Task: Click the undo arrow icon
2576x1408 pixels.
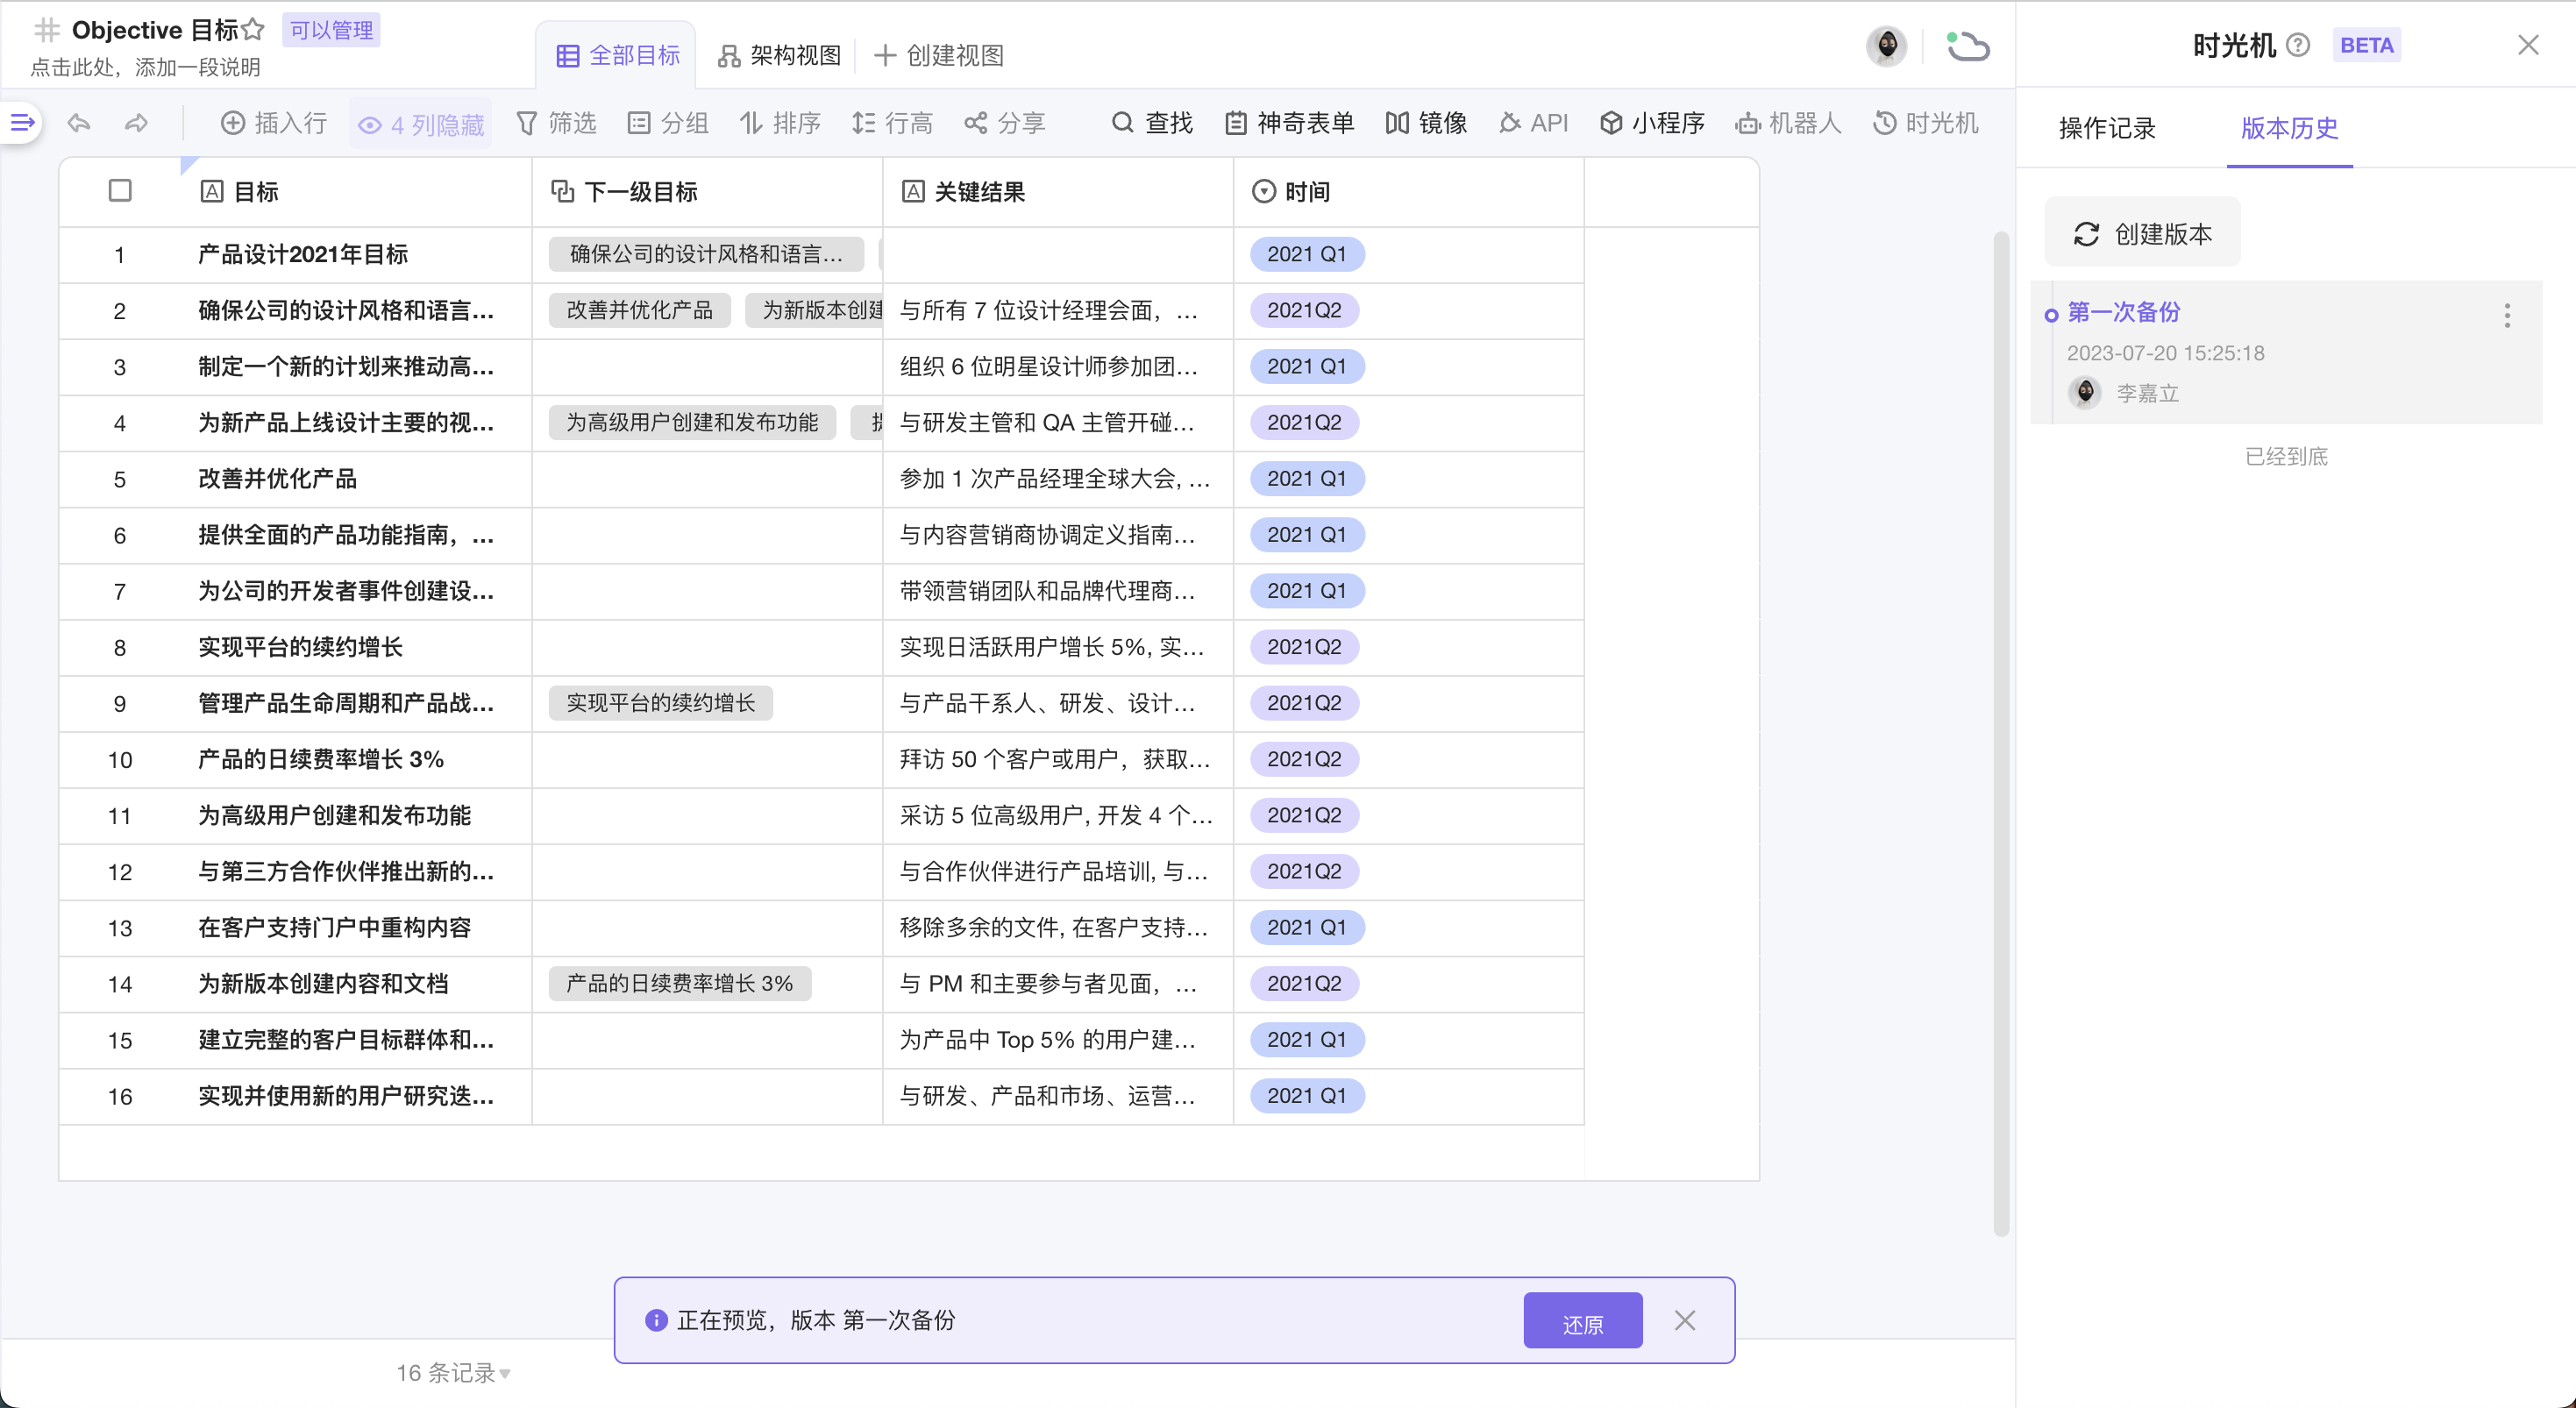Action: point(79,123)
